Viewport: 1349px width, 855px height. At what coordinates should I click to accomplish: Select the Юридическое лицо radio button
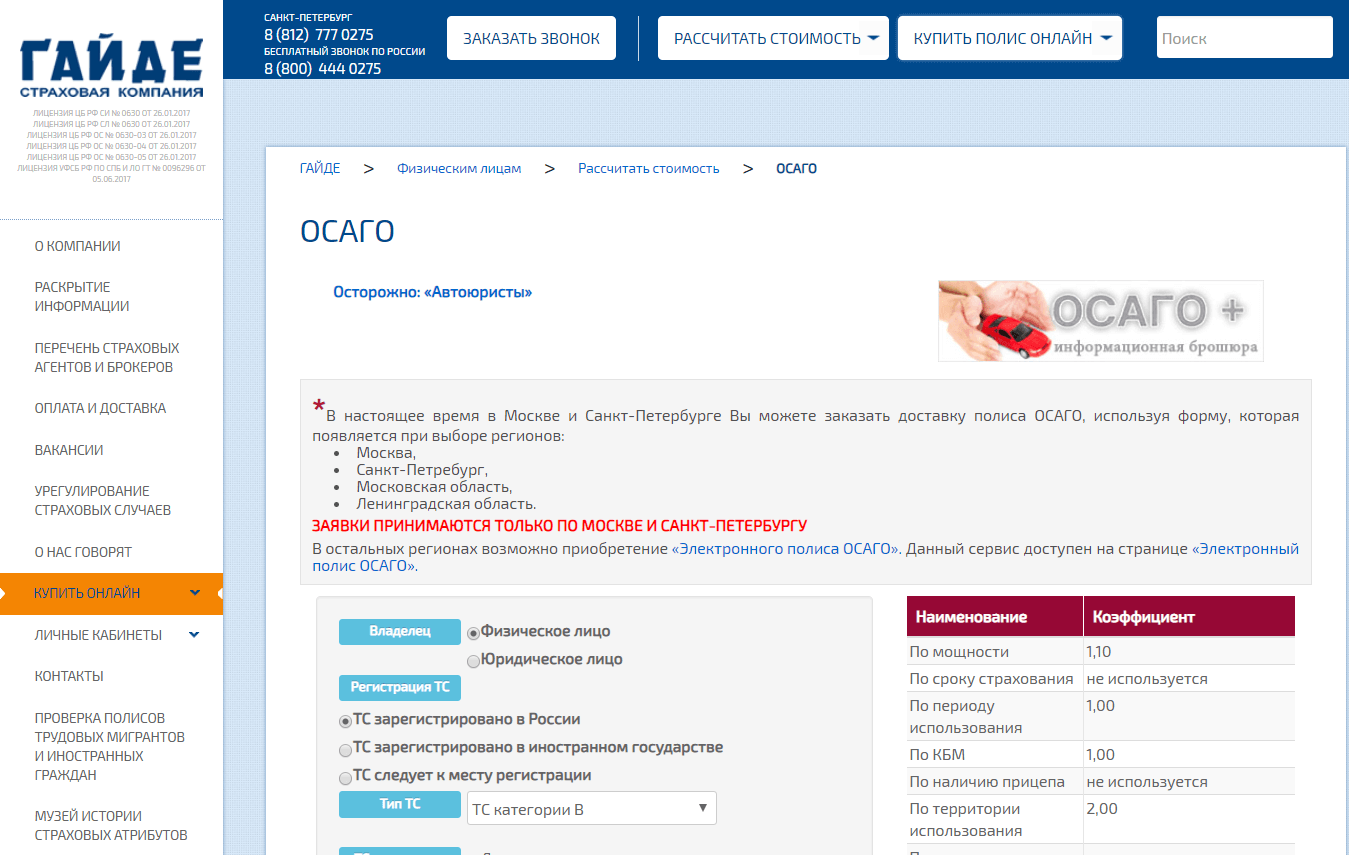click(x=474, y=661)
